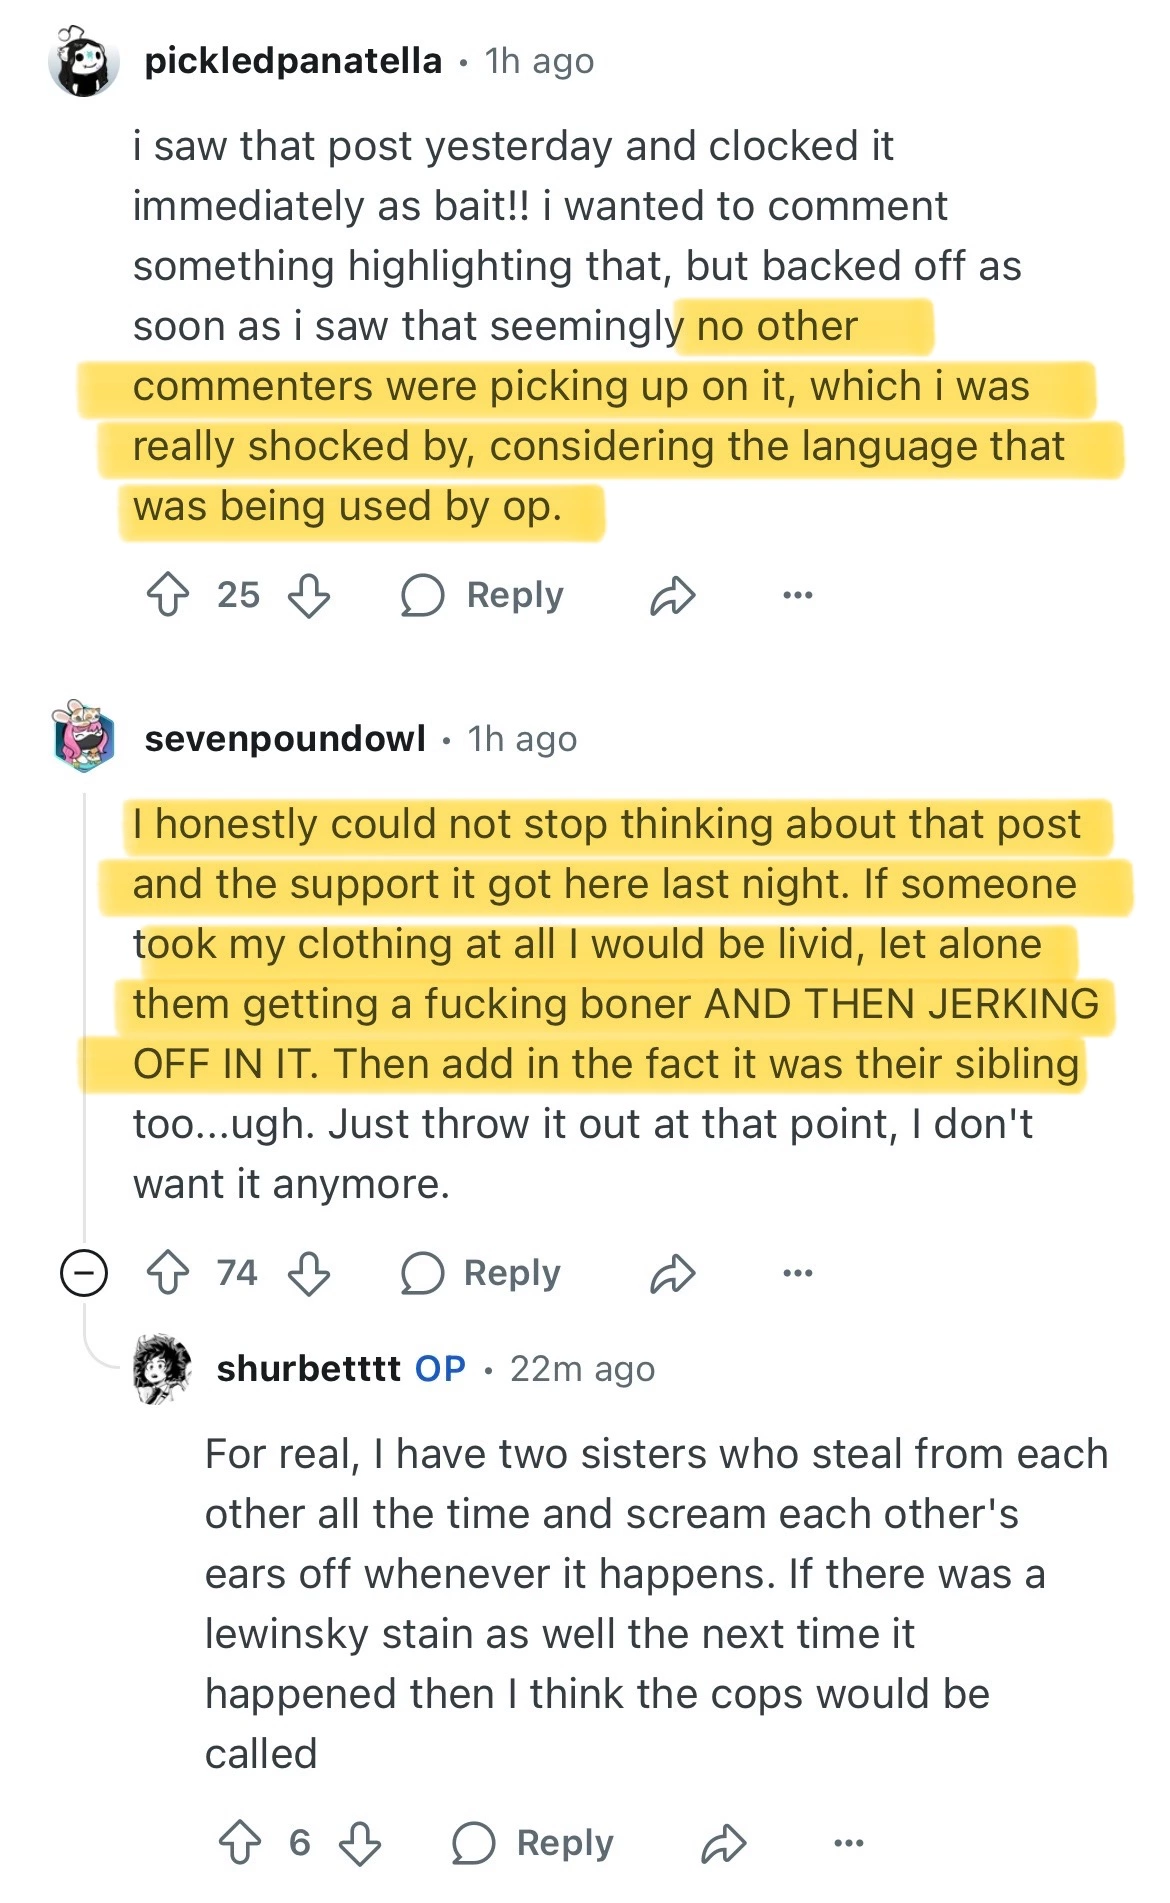The width and height of the screenshot is (1170, 1903).
Task: Open more options on shurbetttt's reply
Action: point(848,1844)
